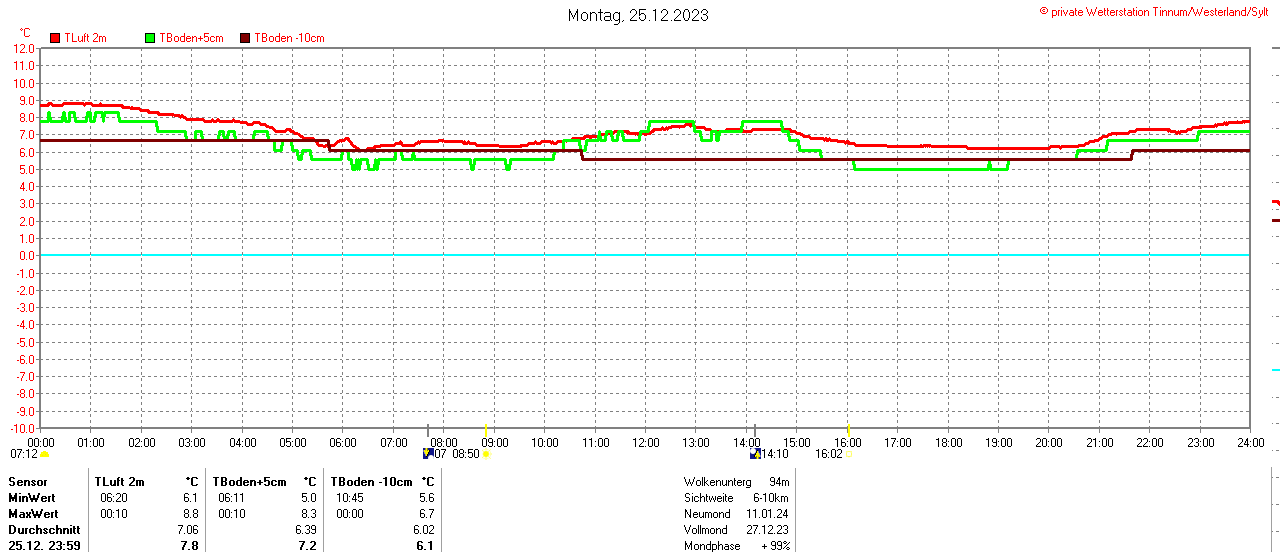1280x552 pixels.
Task: Click the blue moon icon beside 14:10
Action: tap(755, 454)
